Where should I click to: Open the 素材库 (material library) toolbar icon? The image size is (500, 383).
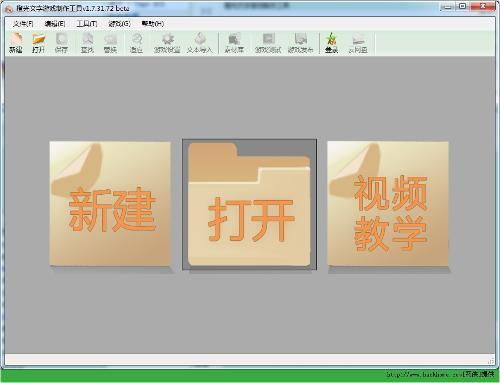point(234,43)
